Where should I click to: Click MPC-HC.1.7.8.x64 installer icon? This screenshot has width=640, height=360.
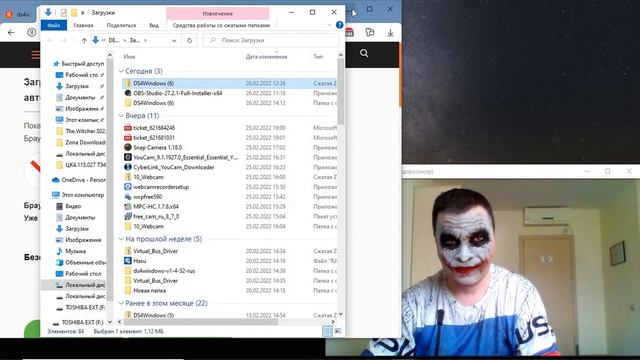coord(128,207)
